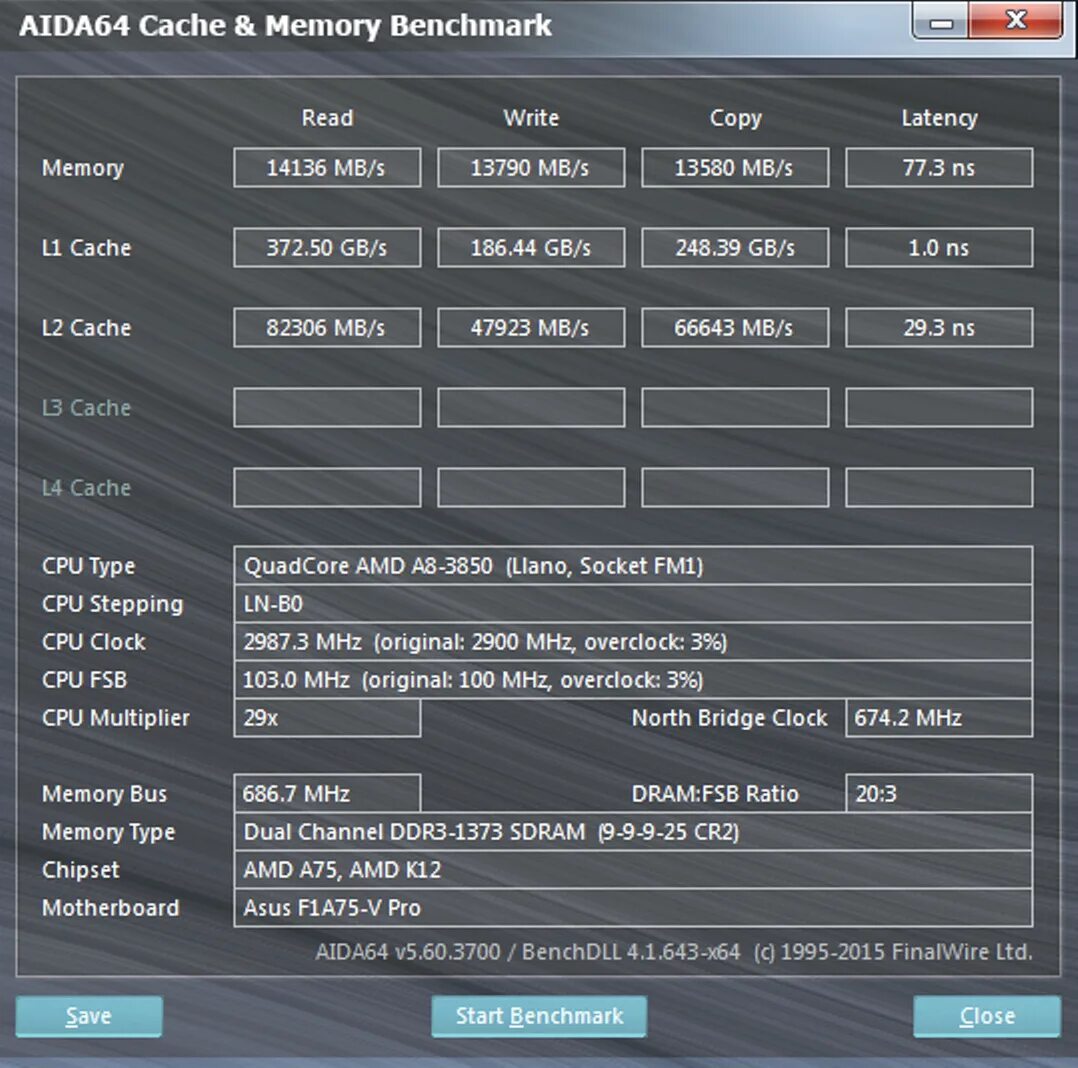Select L1 Cache Copy 248.39 GB/s
This screenshot has height=1068, width=1078.
[735, 248]
